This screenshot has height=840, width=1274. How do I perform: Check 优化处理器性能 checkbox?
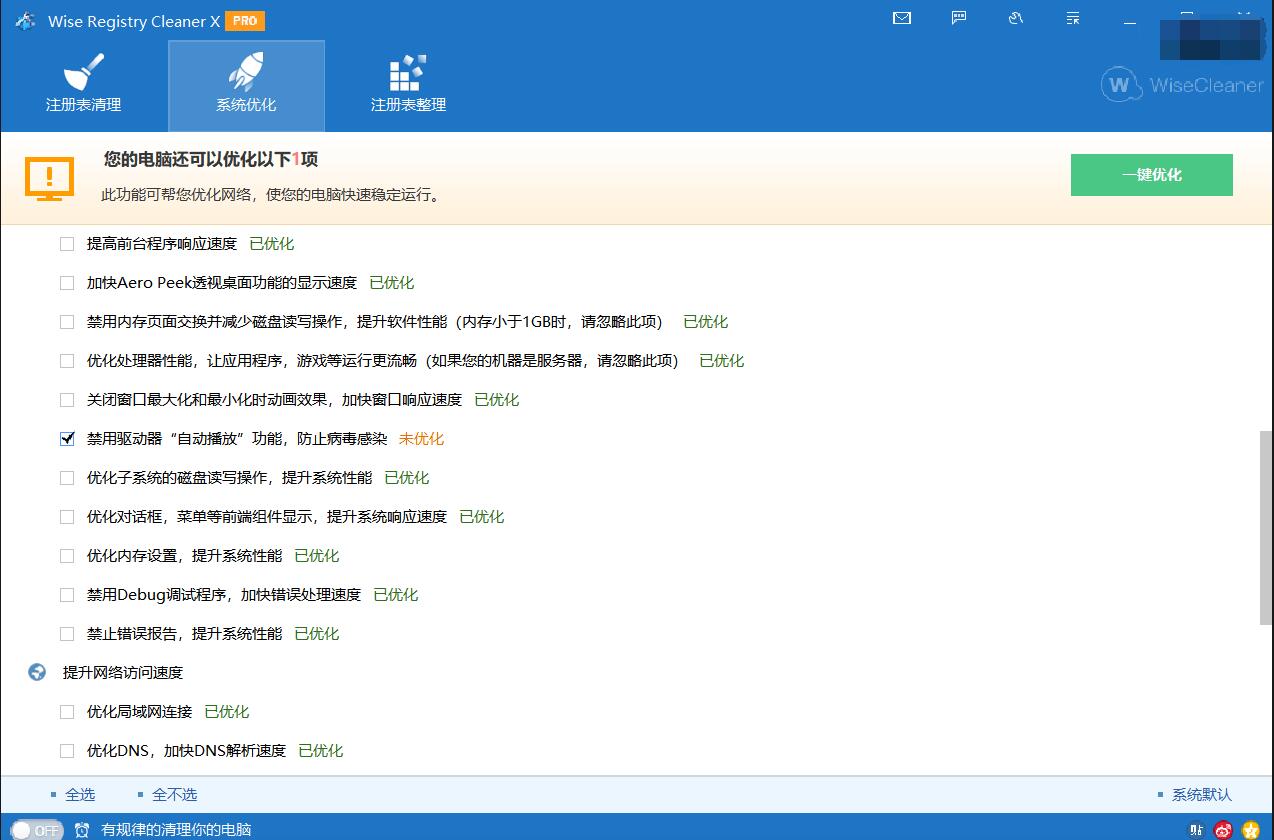click(67, 360)
